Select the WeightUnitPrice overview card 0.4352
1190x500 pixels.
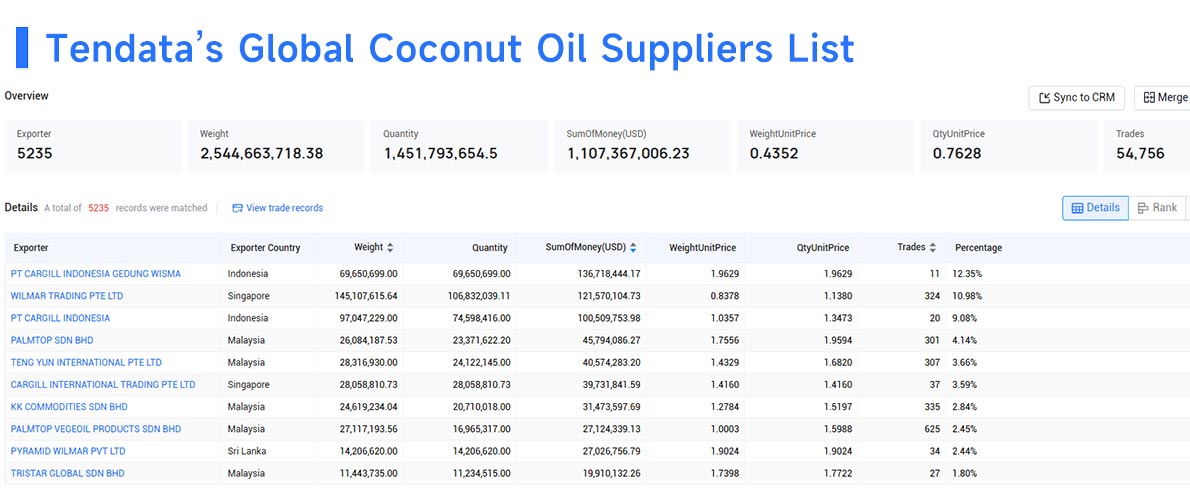pyautogui.click(x=826, y=146)
